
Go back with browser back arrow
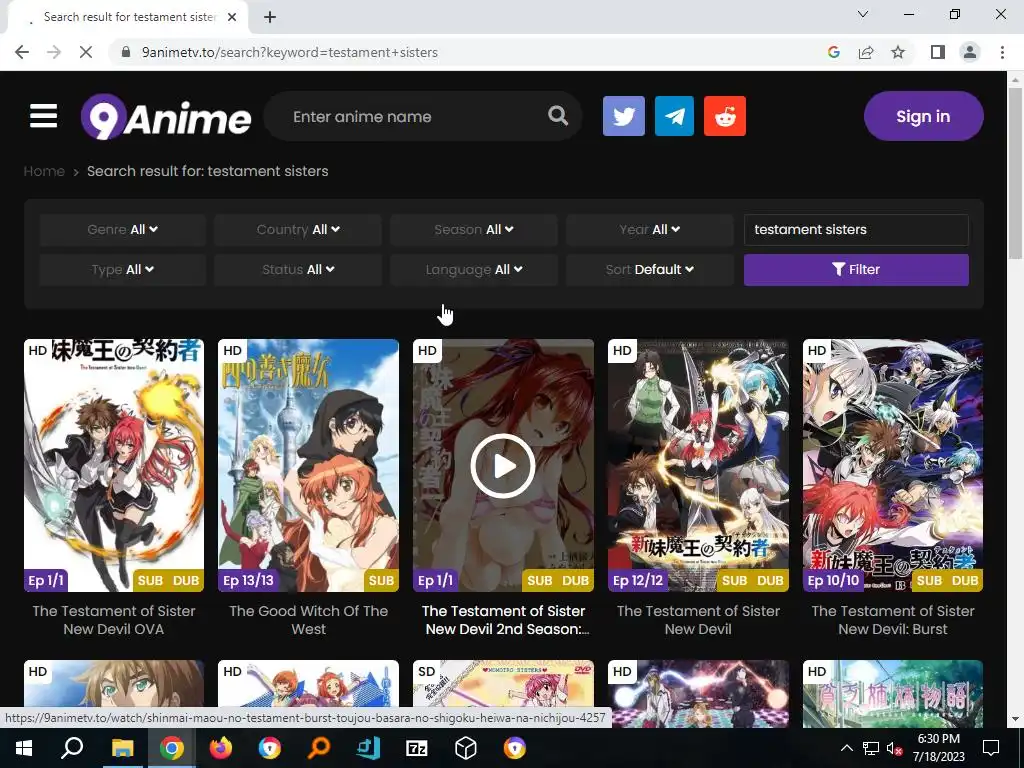(22, 52)
